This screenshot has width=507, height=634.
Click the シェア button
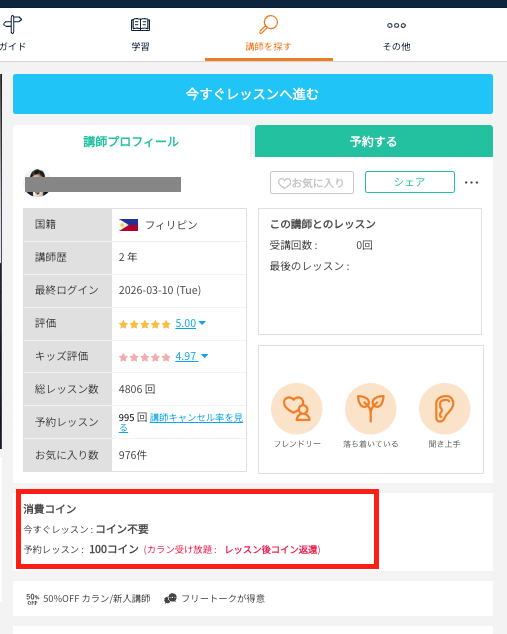[x=410, y=182]
